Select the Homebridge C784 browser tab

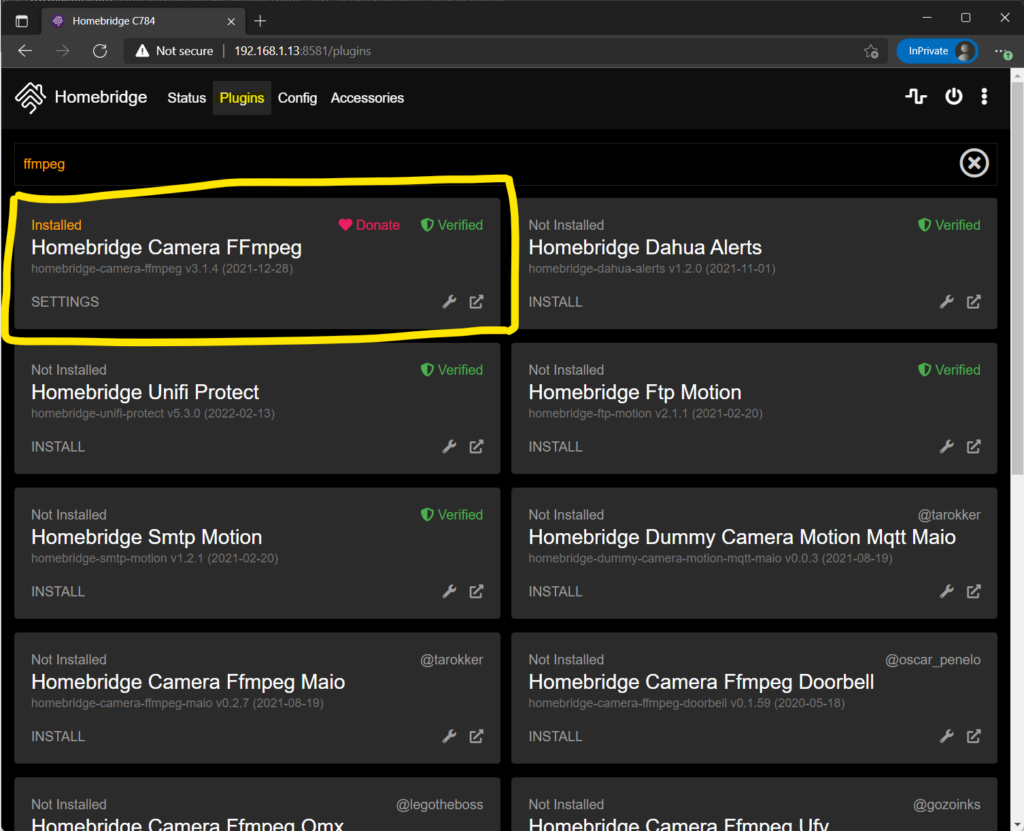144,21
